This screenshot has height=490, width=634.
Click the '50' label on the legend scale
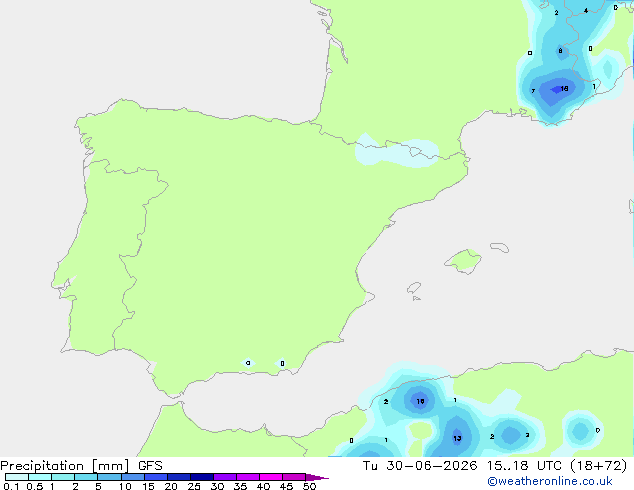coord(309,486)
